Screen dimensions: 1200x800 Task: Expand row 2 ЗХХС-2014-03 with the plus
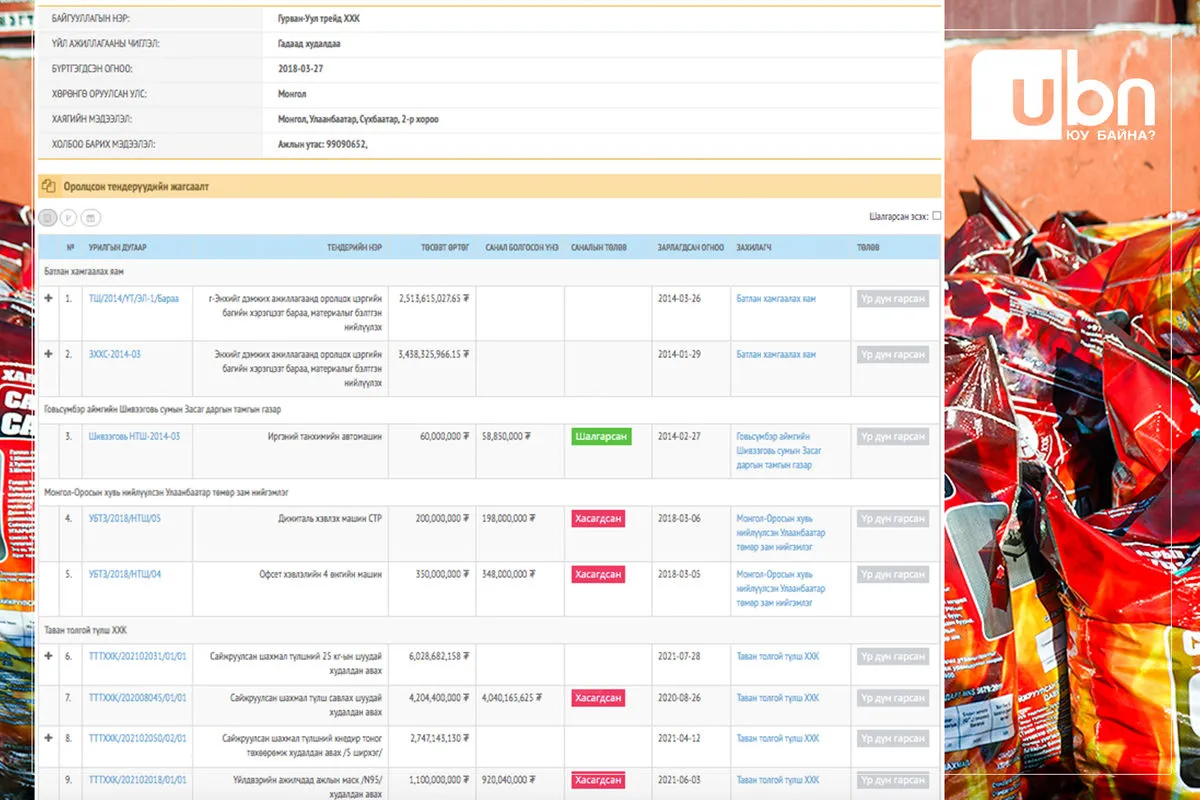click(x=48, y=354)
